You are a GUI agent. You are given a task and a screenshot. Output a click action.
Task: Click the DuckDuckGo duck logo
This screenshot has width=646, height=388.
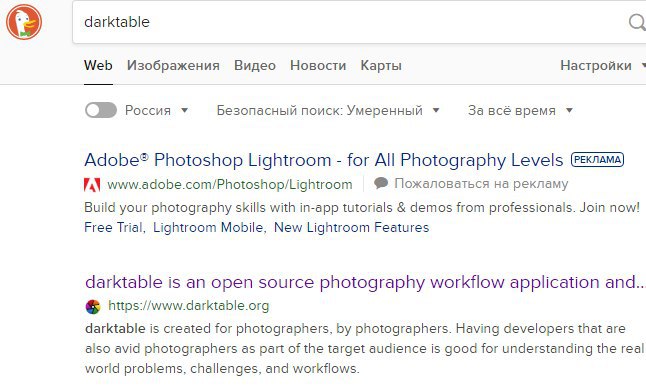(24, 22)
